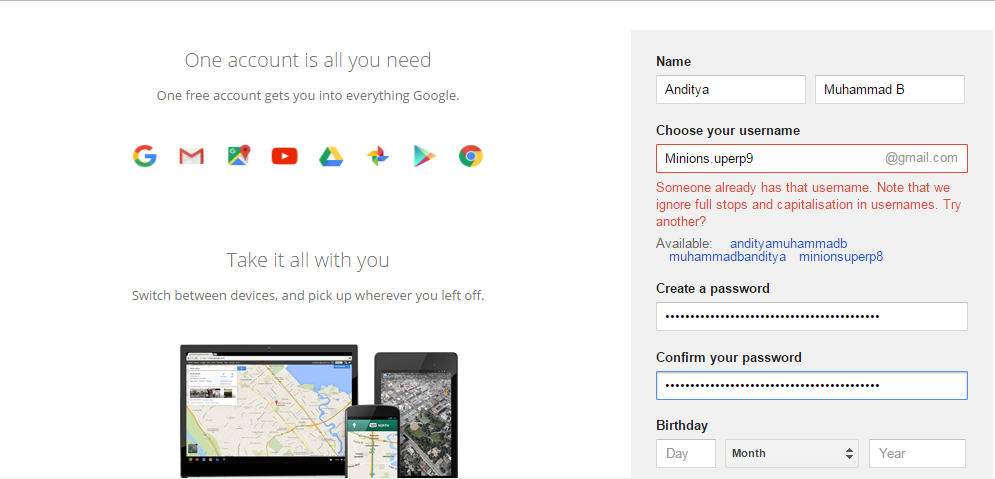Viewport: 995px width, 479px height.
Task: Click the 'Name' label
Action: point(673,62)
